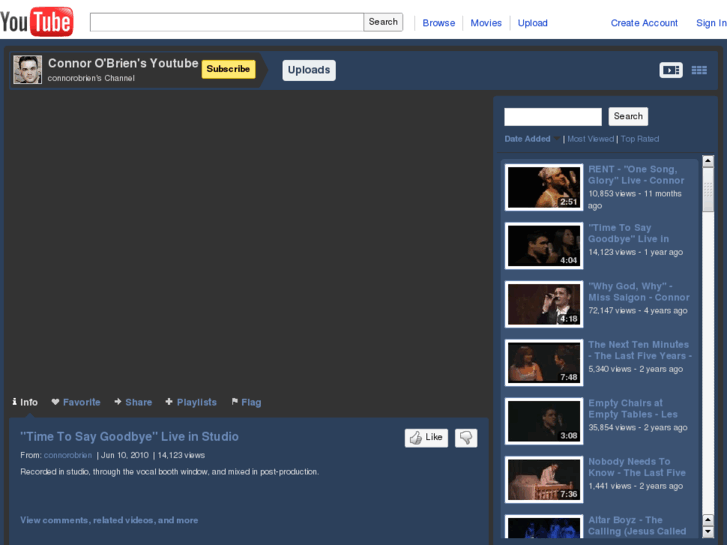Open the Movies link
Image resolution: width=727 pixels, height=545 pixels.
click(486, 23)
